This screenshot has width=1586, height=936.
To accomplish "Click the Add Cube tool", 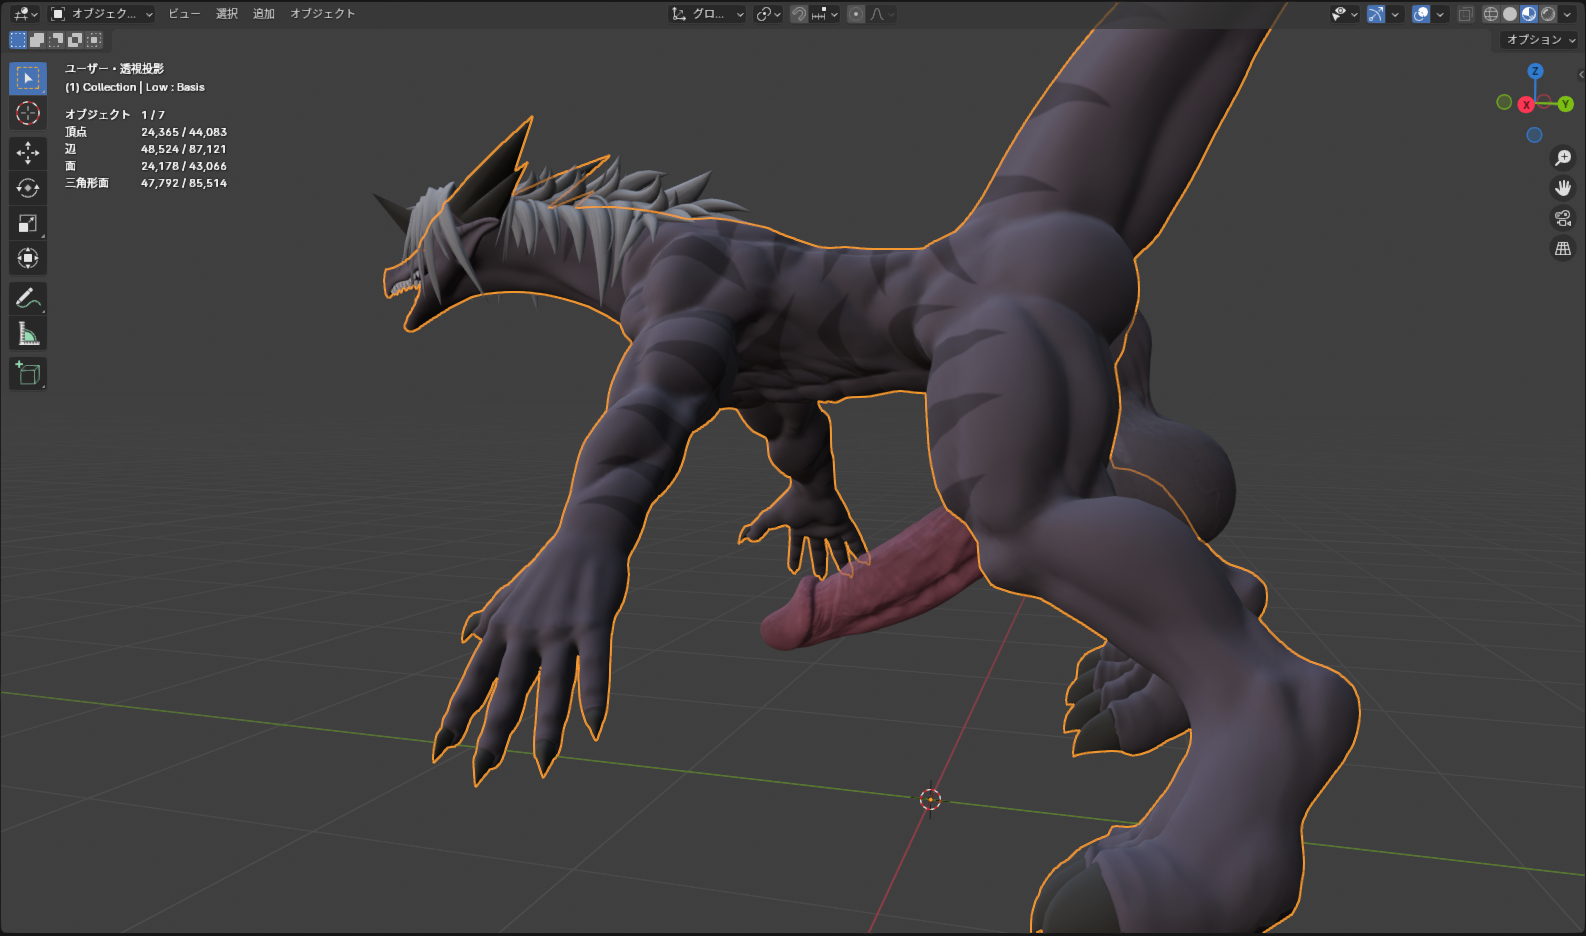I will (28, 374).
